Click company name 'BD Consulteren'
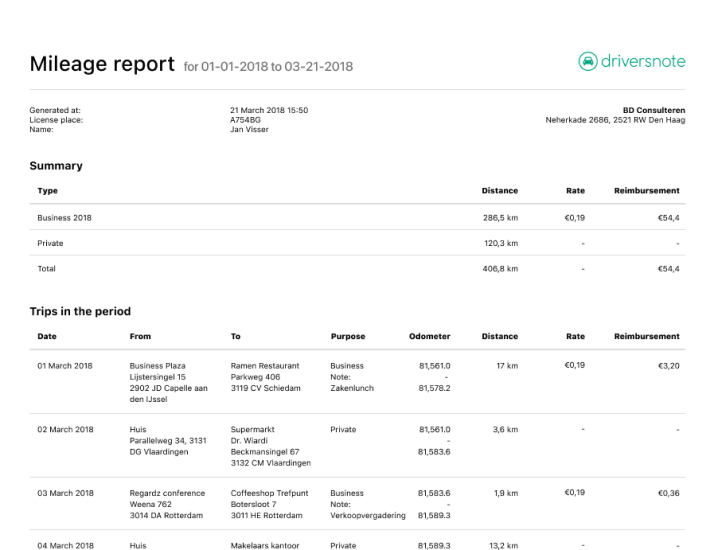The image size is (714, 550). (x=654, y=110)
